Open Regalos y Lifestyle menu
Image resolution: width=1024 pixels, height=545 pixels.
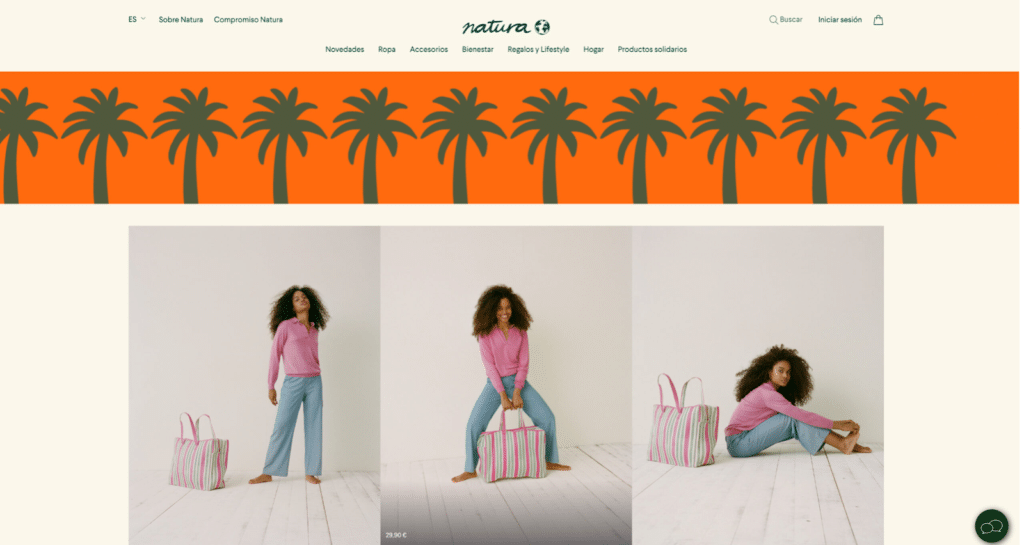coord(538,50)
